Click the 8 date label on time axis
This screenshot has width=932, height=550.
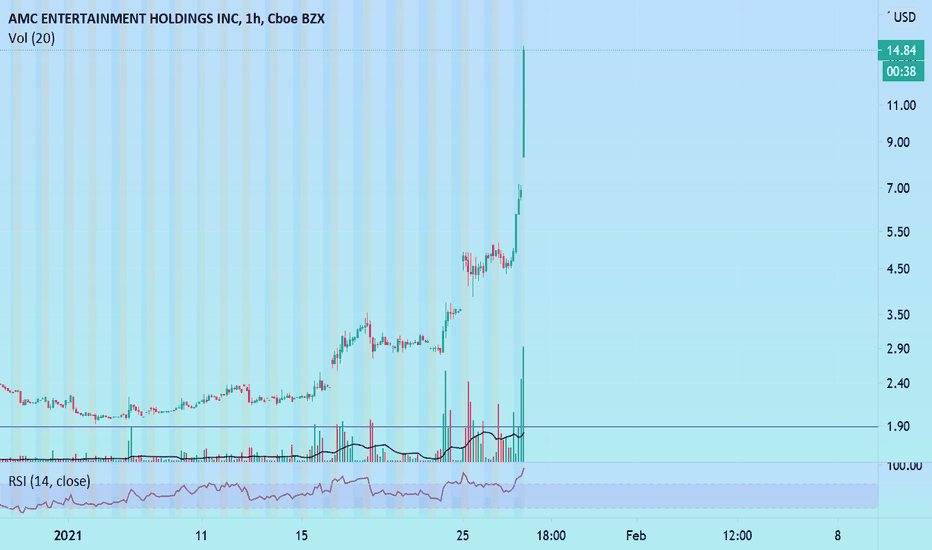point(837,536)
